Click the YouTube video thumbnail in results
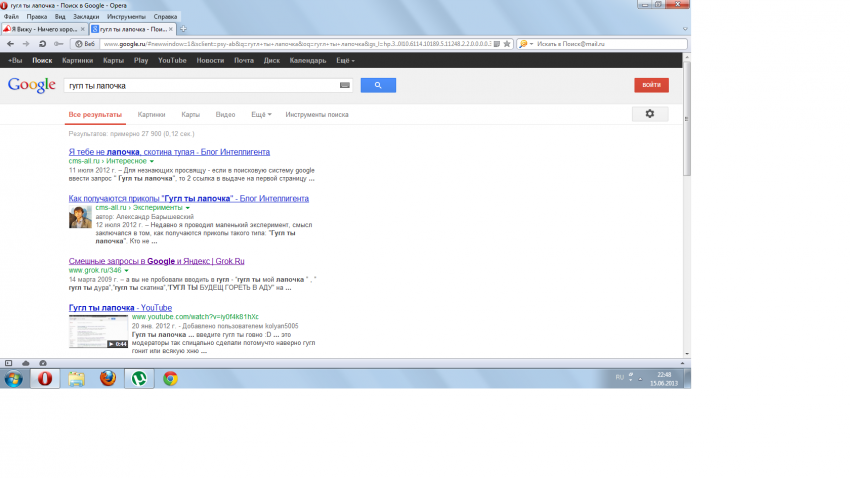Viewport: 850px width, 478px height. pos(98,331)
